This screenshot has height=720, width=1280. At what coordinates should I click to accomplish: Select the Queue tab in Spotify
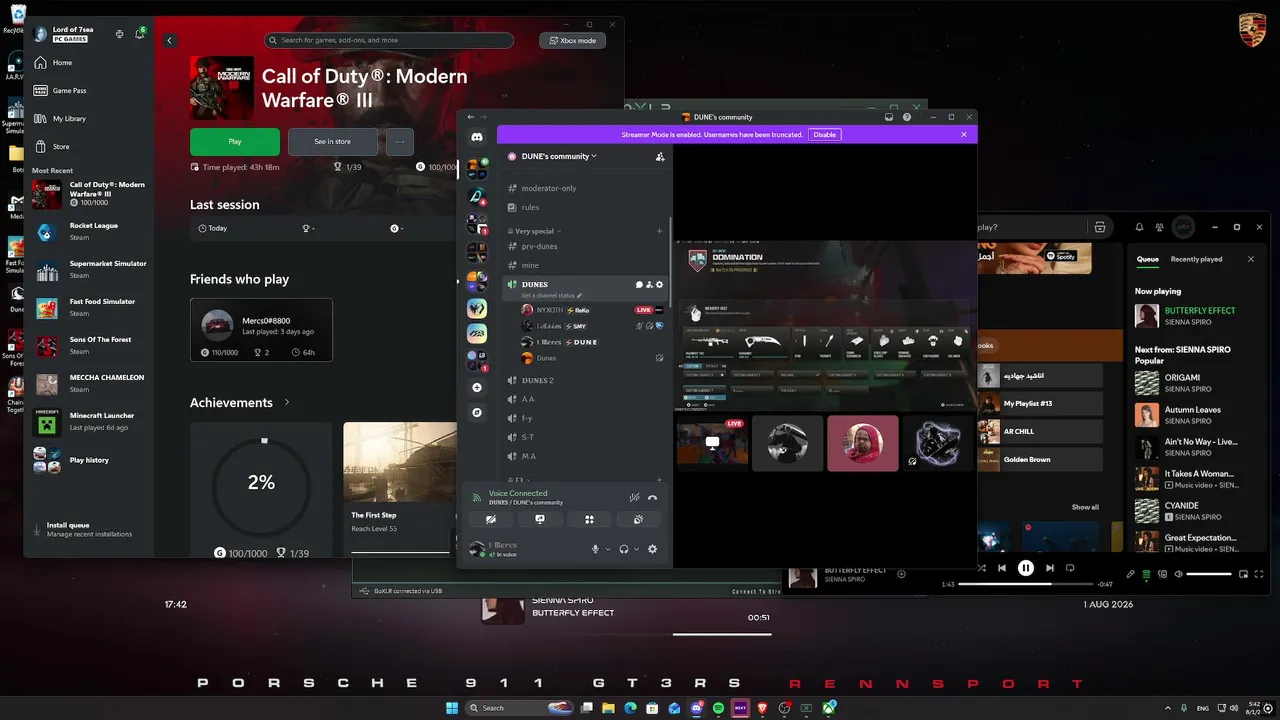[1147, 259]
